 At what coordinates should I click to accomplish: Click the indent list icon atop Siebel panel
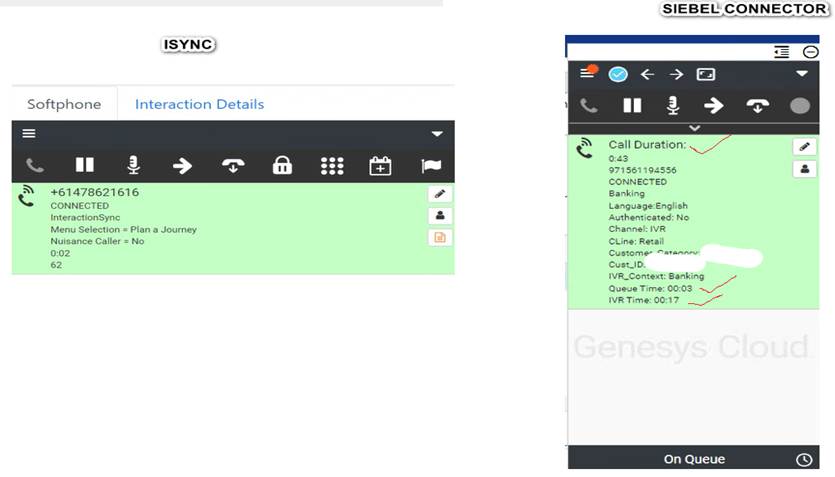(x=781, y=52)
